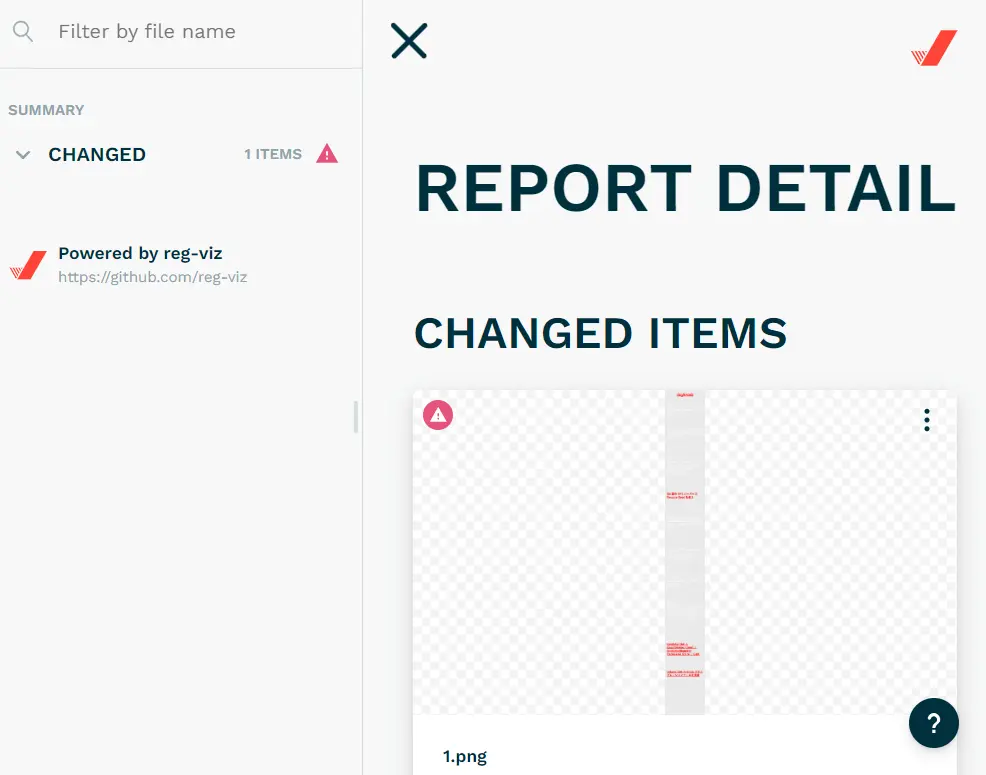The width and height of the screenshot is (986, 775).
Task: Click the 1 ITEMS count label
Action: 273,155
